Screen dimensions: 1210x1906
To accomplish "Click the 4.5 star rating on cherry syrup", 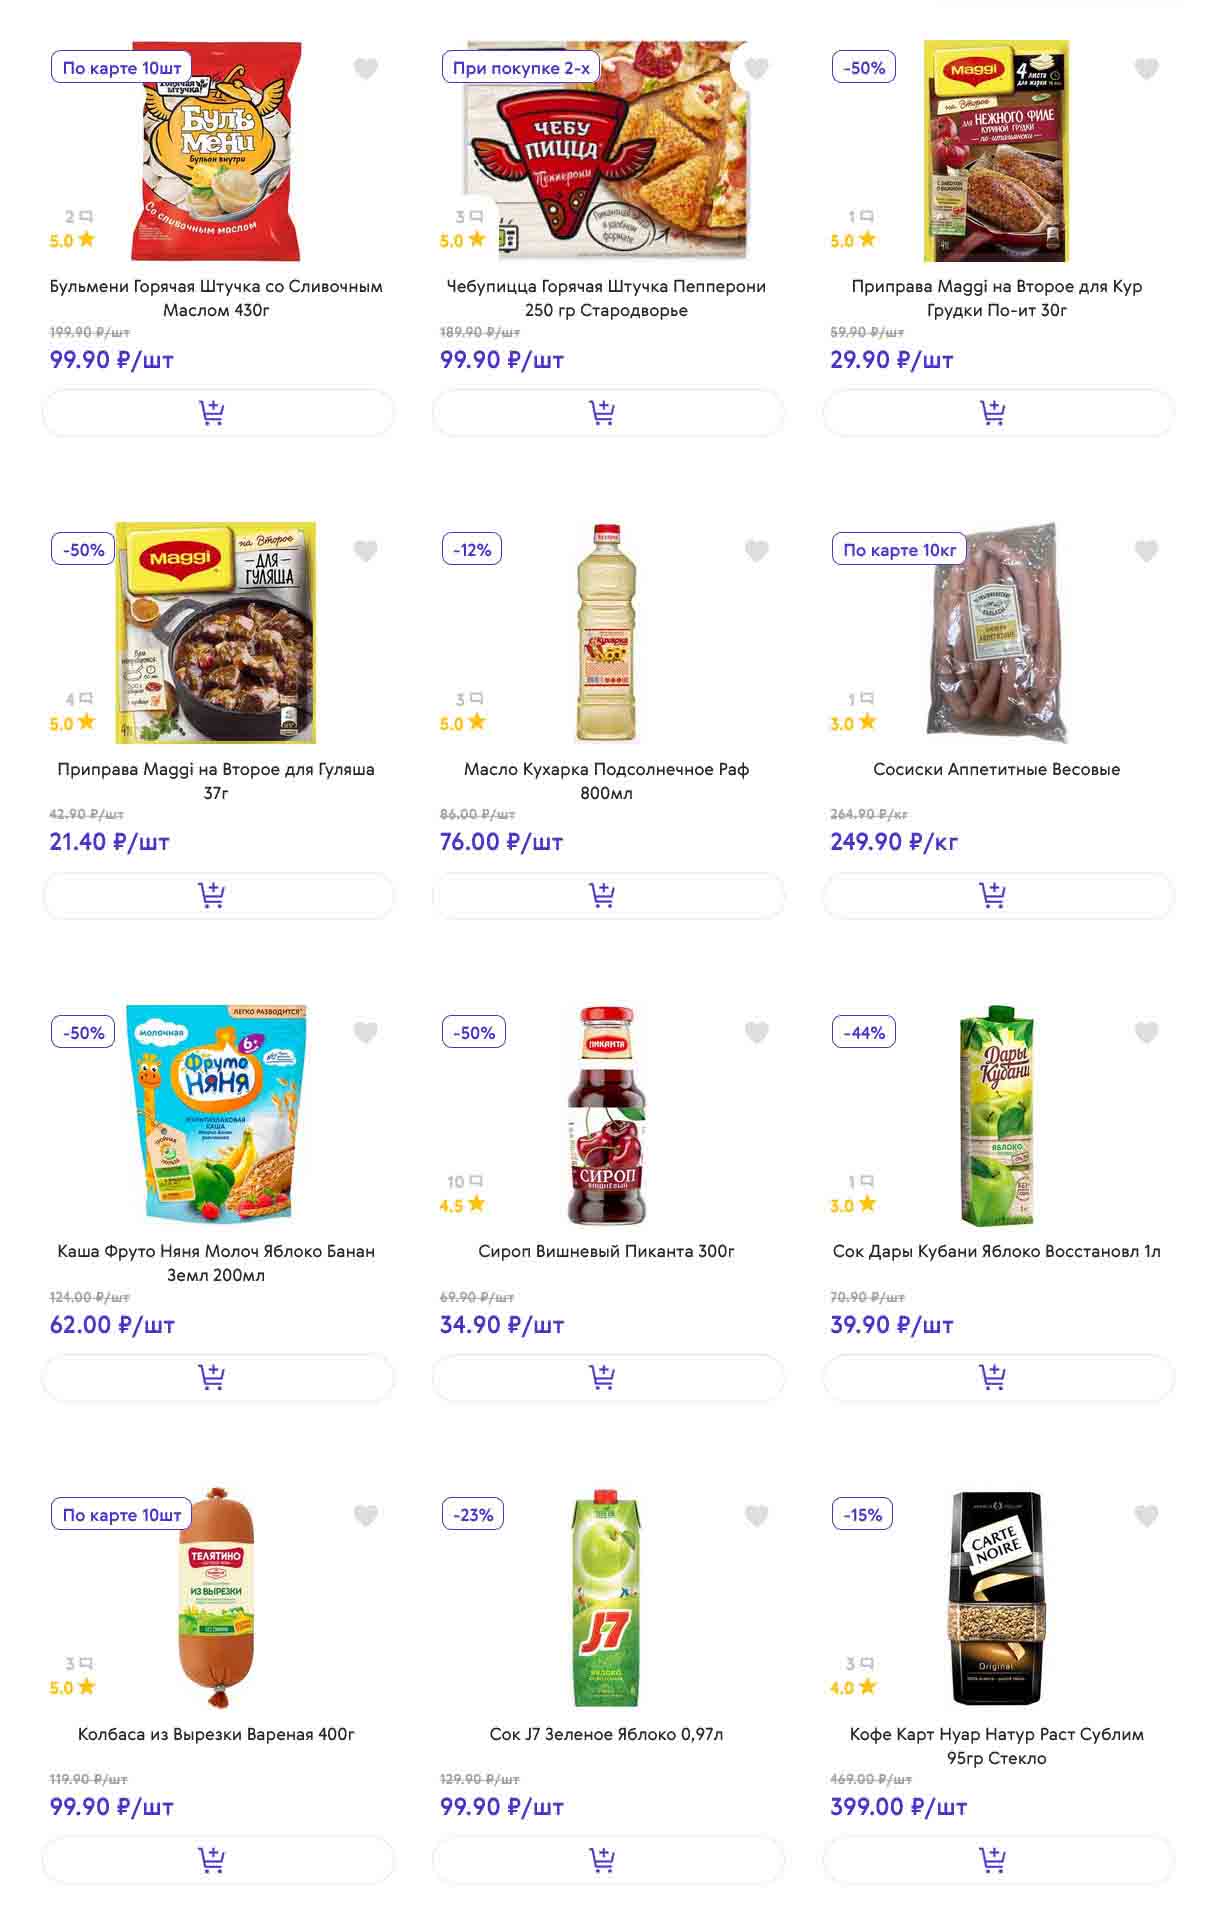I will click(462, 1205).
